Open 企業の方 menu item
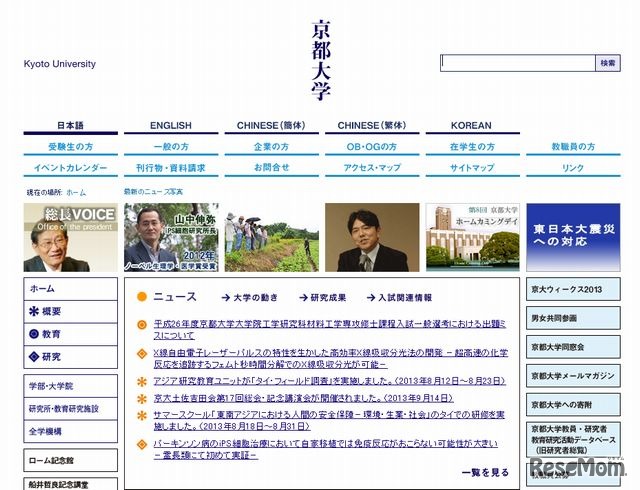The width and height of the screenshot is (640, 490). coord(271,147)
